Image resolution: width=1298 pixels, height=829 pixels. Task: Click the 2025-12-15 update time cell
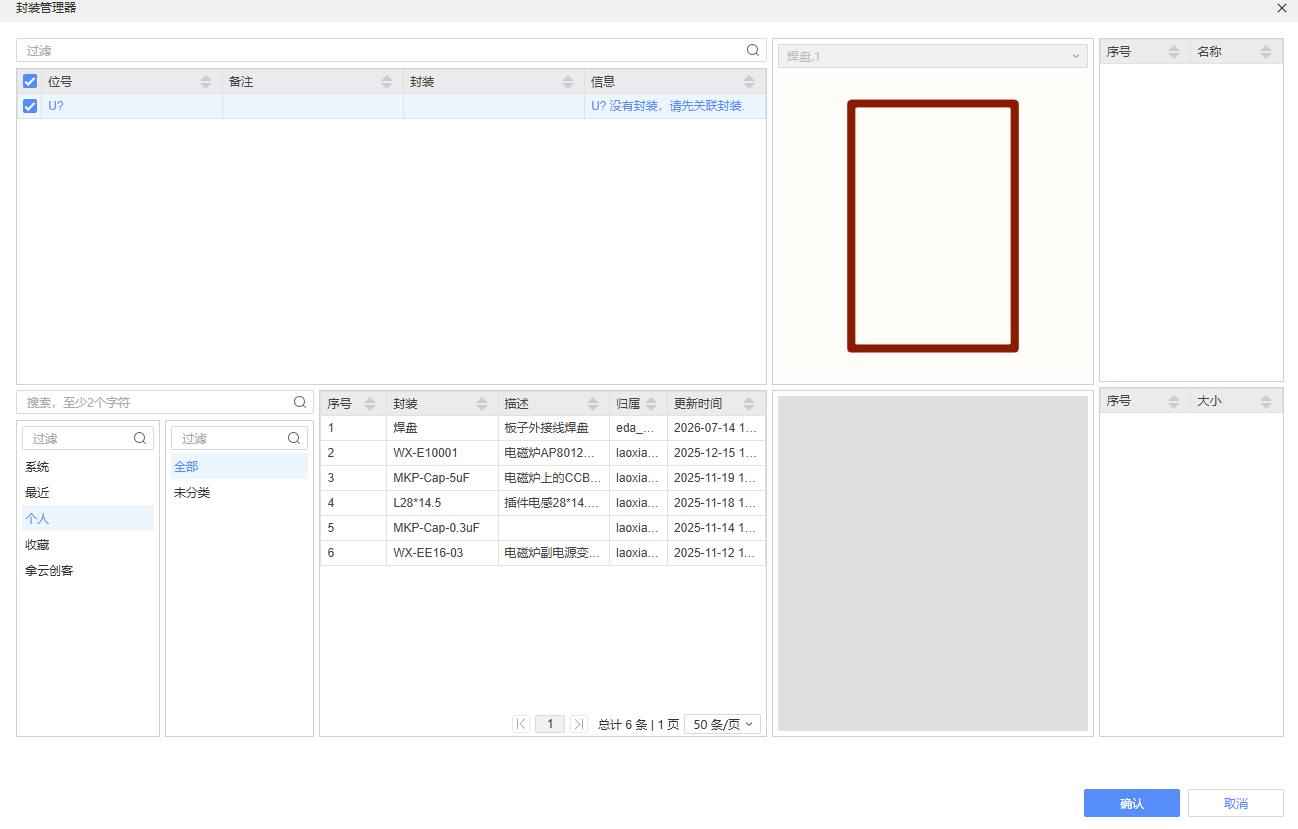716,453
